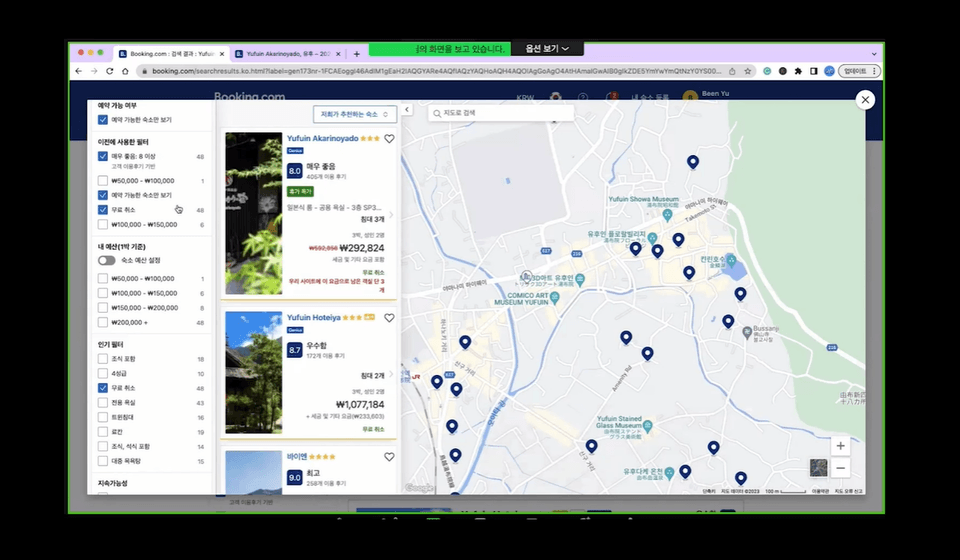The image size is (960, 560).
Task: Open the 옵션 보기 screen-share options menu
Action: [x=547, y=48]
